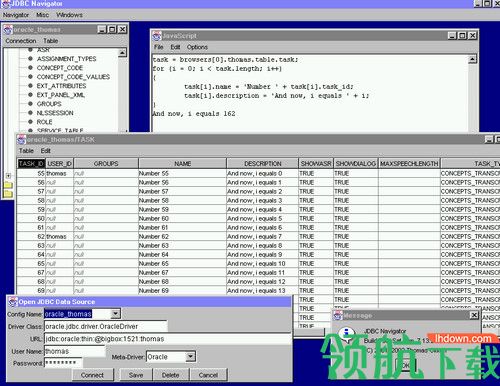The height and width of the screenshot is (386, 500).
Task: Maximize the JavaScript window
Action: (x=462, y=36)
